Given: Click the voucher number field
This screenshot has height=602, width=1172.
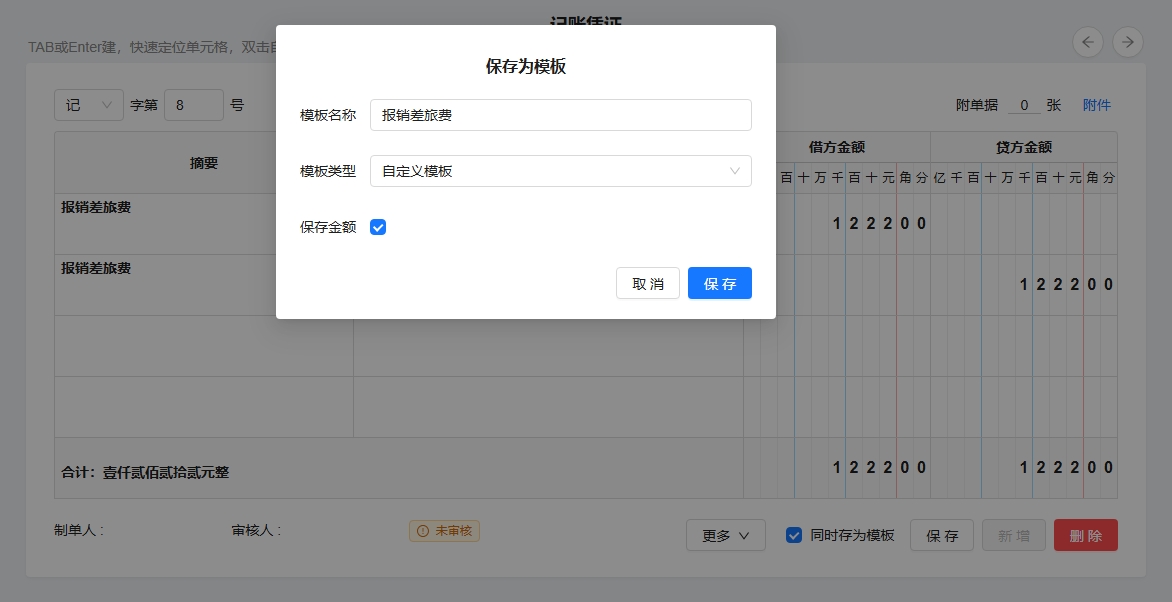Looking at the screenshot, I should [193, 105].
